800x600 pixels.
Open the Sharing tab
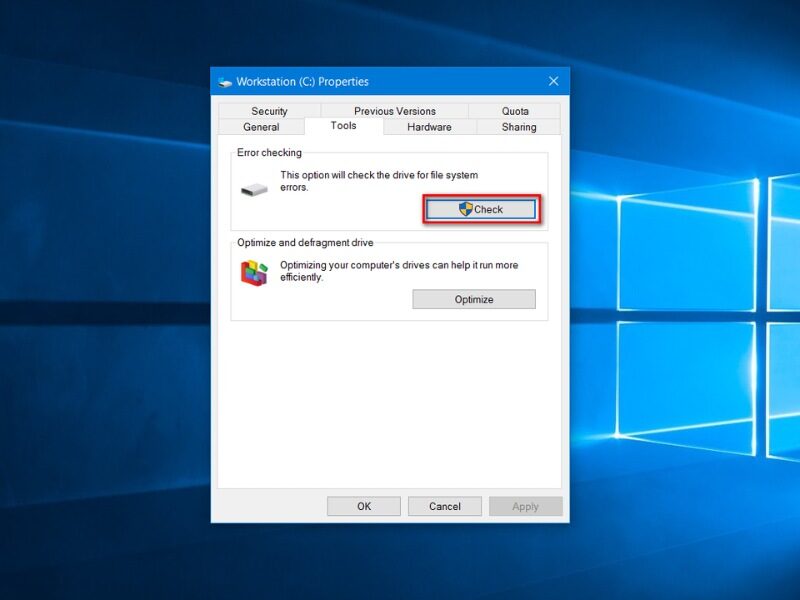click(518, 127)
